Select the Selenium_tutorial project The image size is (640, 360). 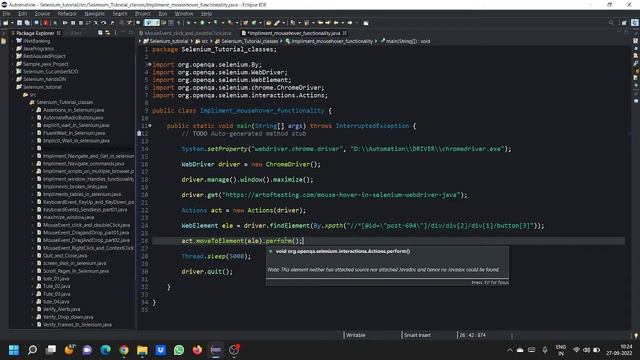click(38, 87)
